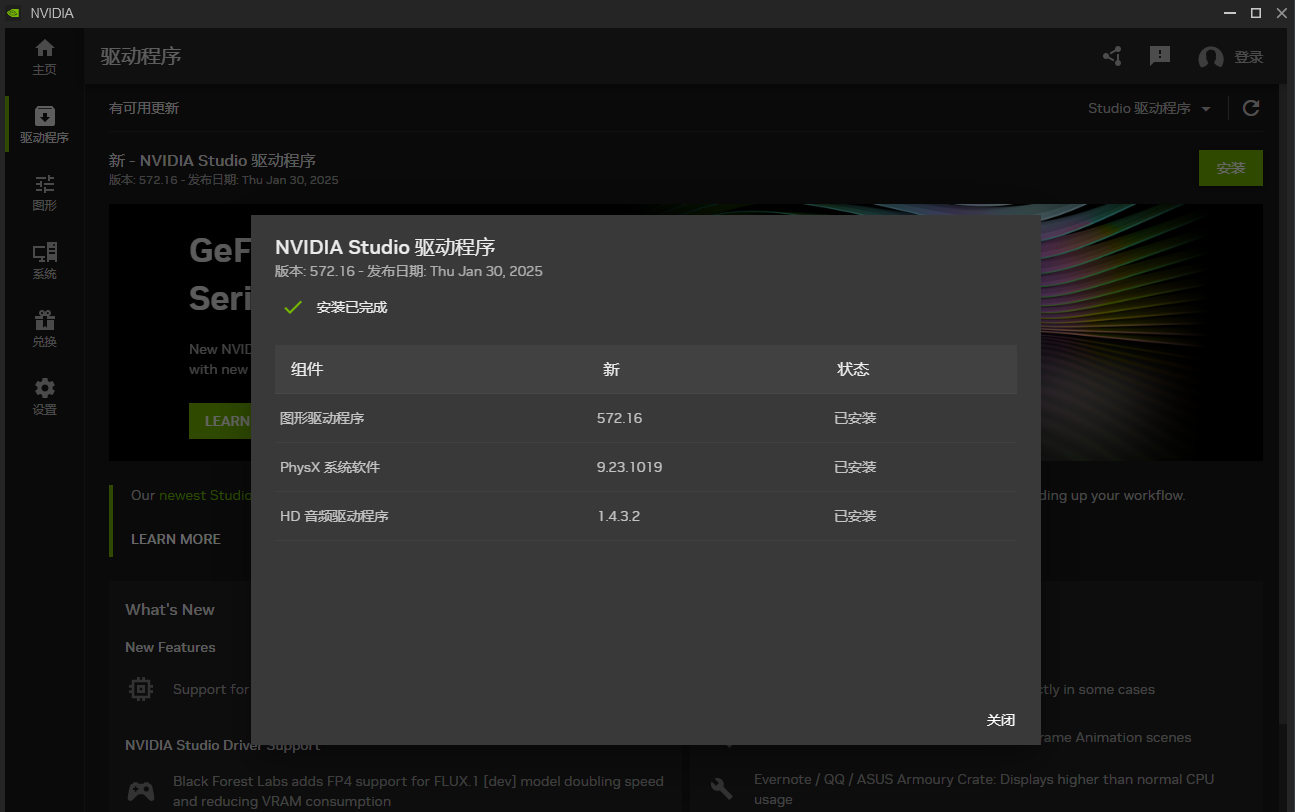Click version value 572.16 in table

coord(619,418)
